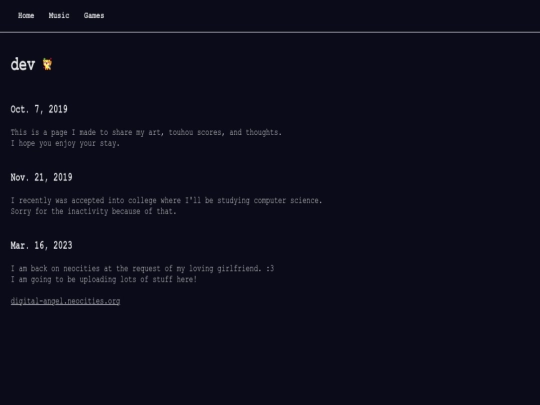Click 'Sorry for the inactivity' line

click(x=93, y=211)
